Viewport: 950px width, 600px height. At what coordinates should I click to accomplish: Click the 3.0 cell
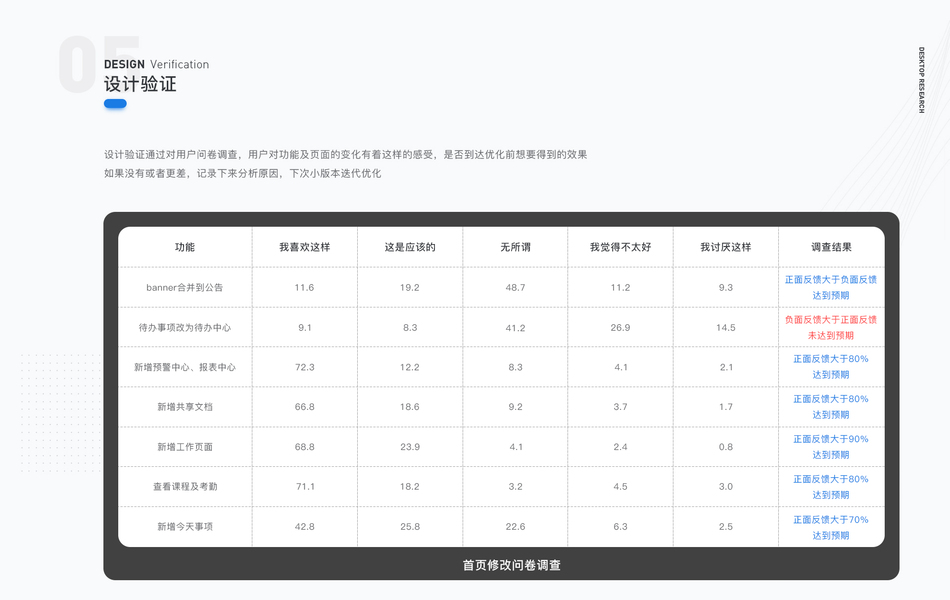[x=726, y=486]
